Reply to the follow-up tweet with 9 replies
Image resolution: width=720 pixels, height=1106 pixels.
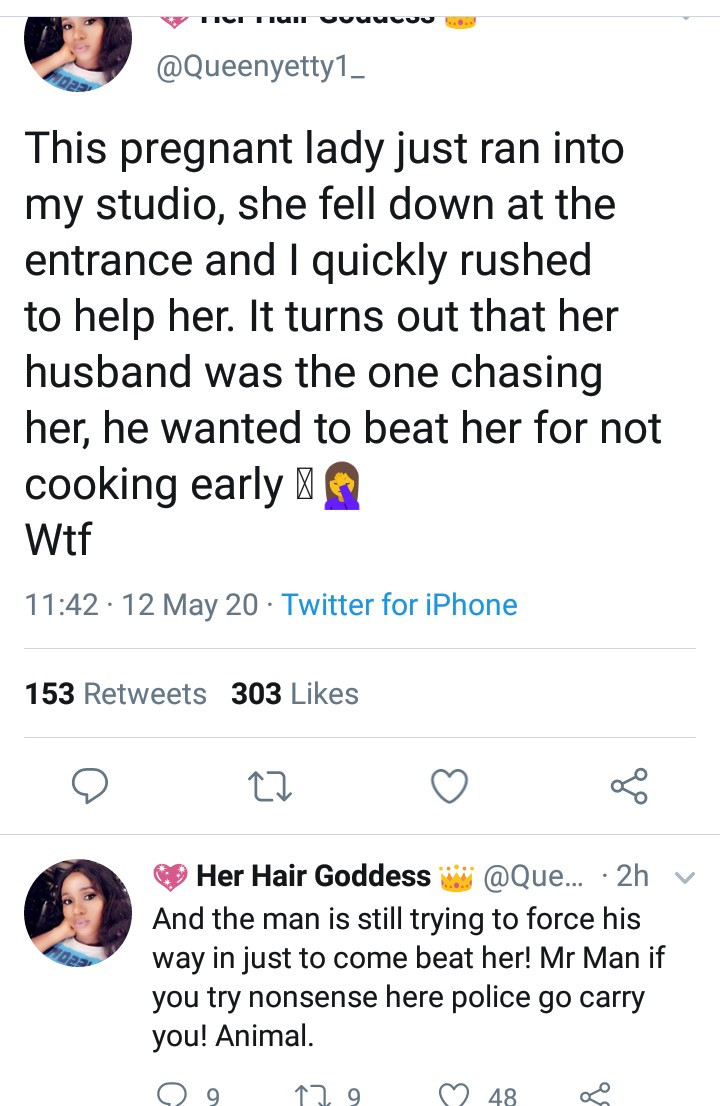point(173,1095)
